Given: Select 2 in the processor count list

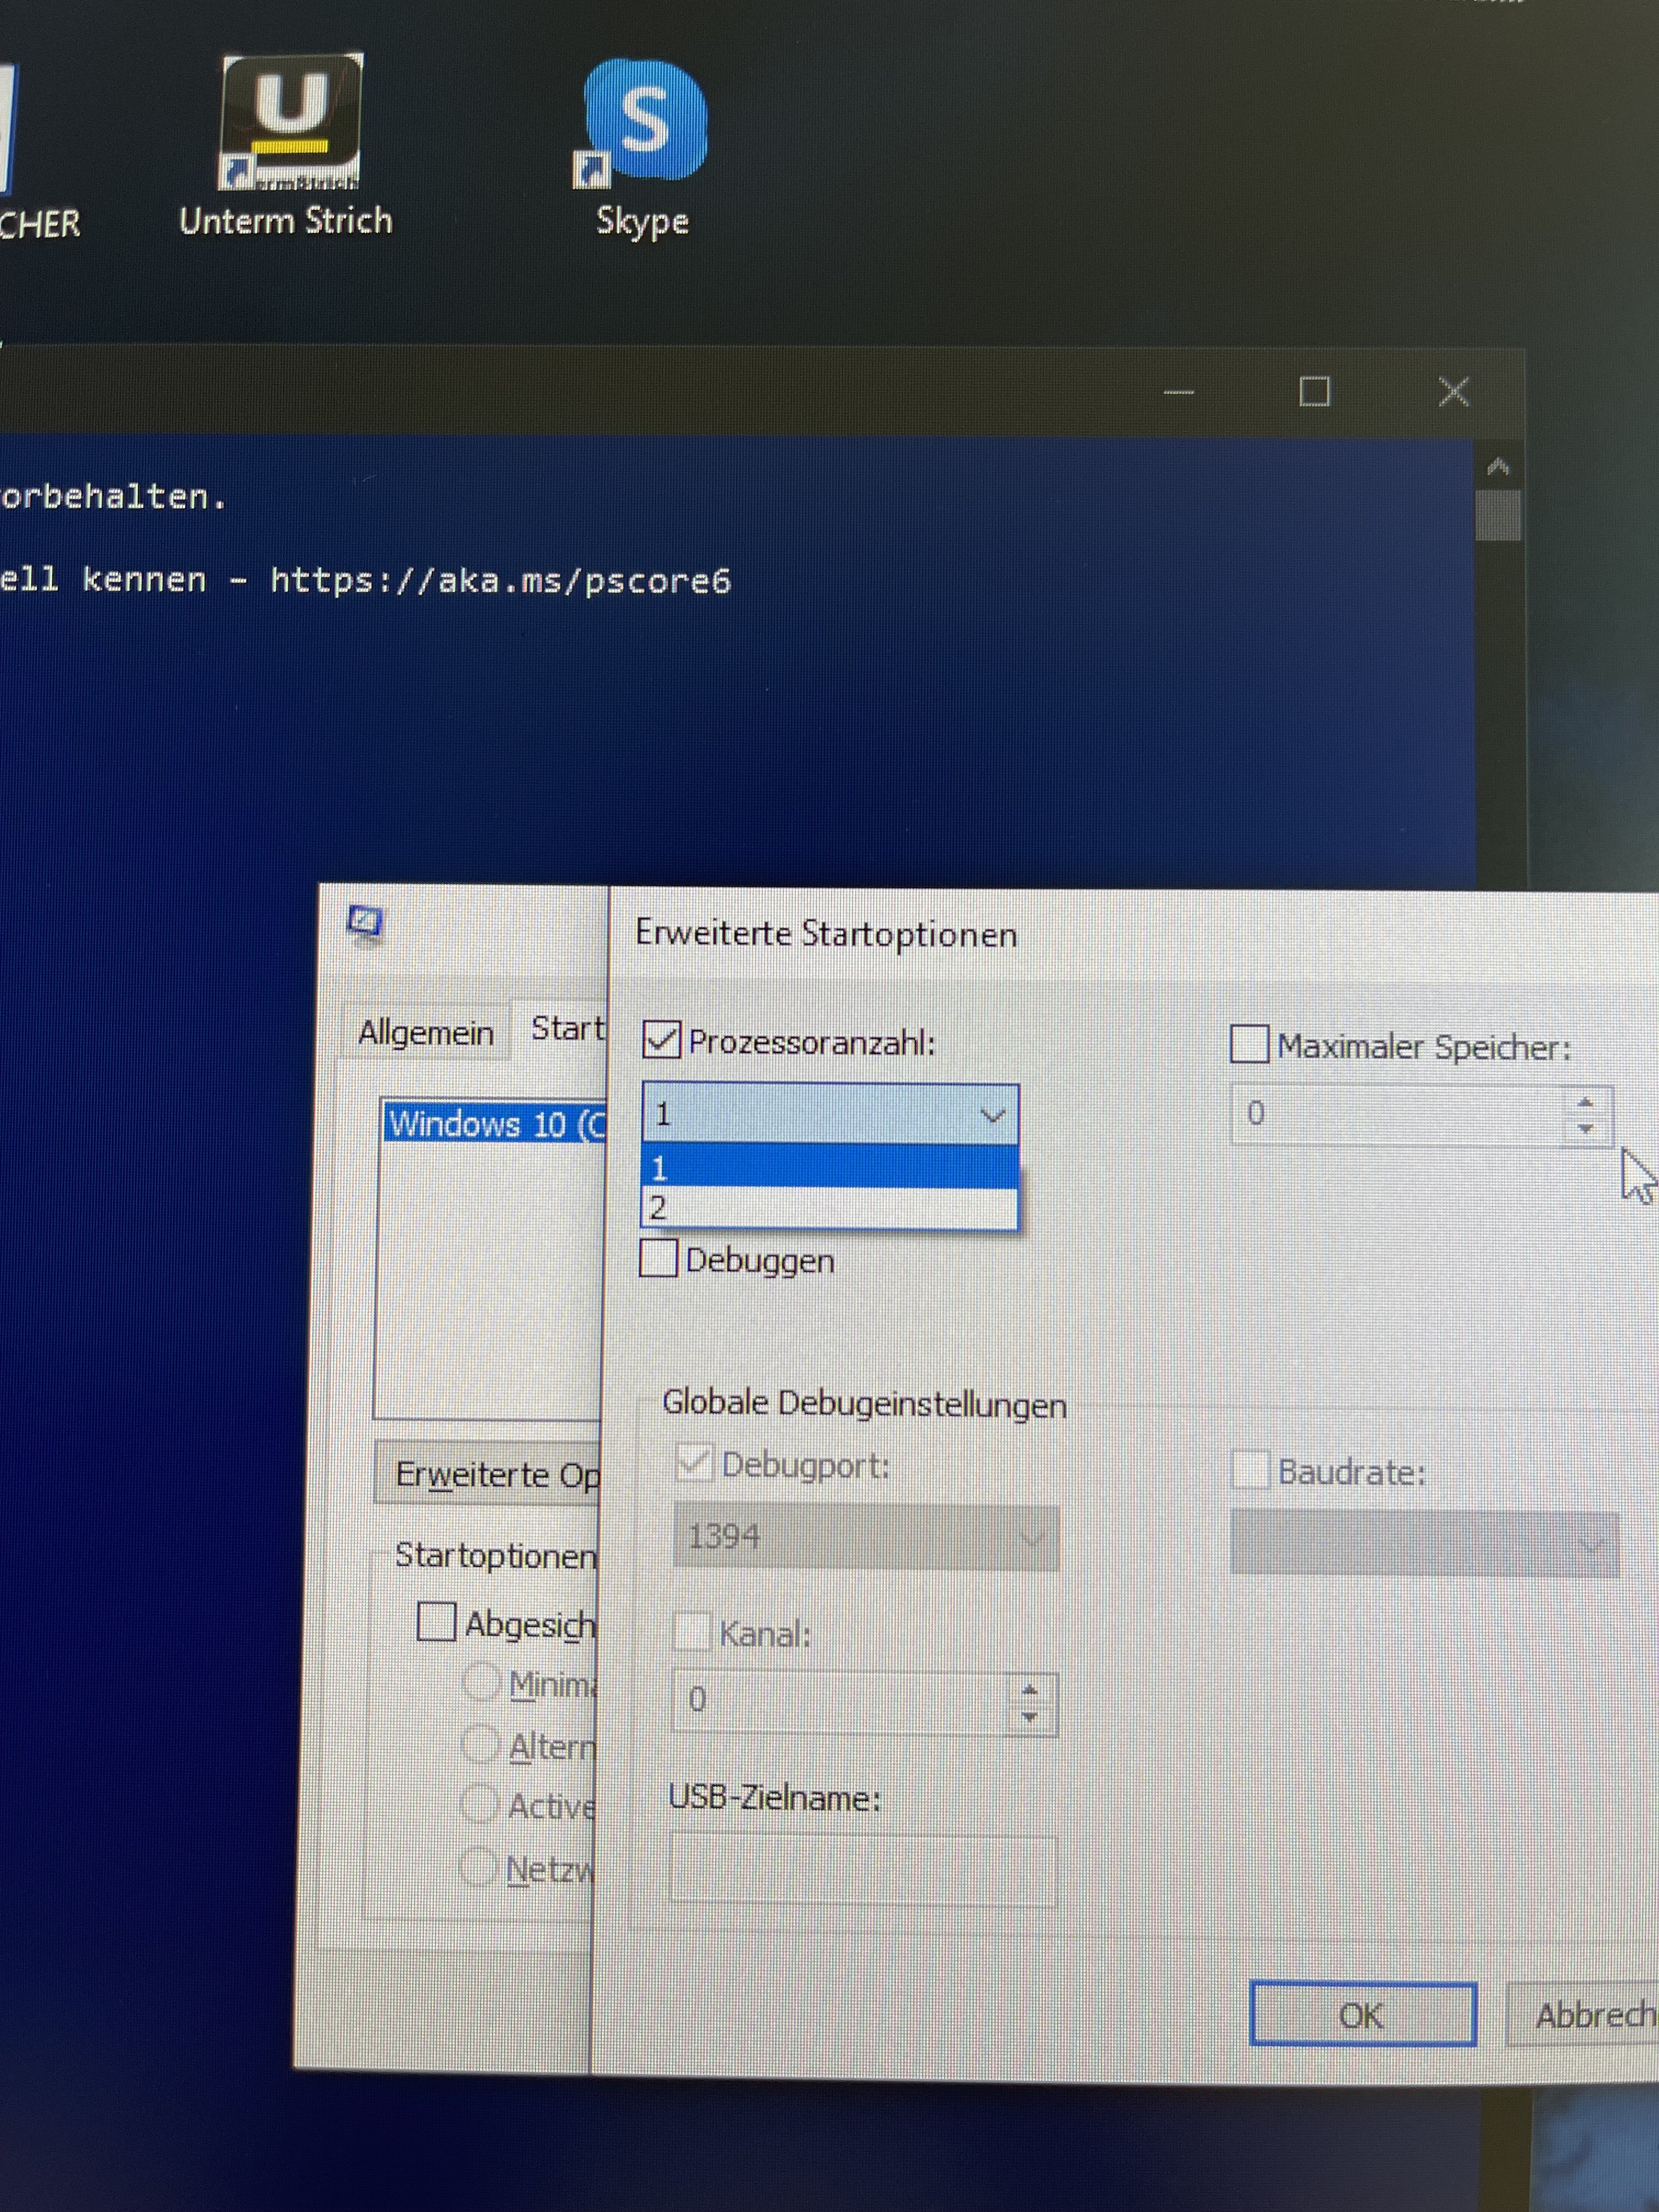Looking at the screenshot, I should pos(828,1208).
